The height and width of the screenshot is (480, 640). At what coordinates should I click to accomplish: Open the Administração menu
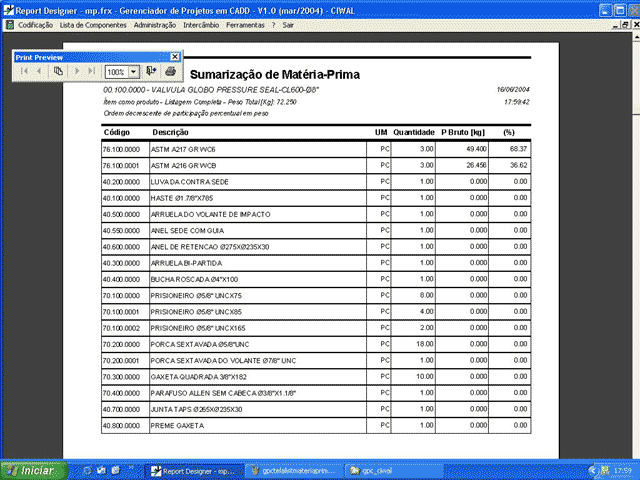coord(155,23)
